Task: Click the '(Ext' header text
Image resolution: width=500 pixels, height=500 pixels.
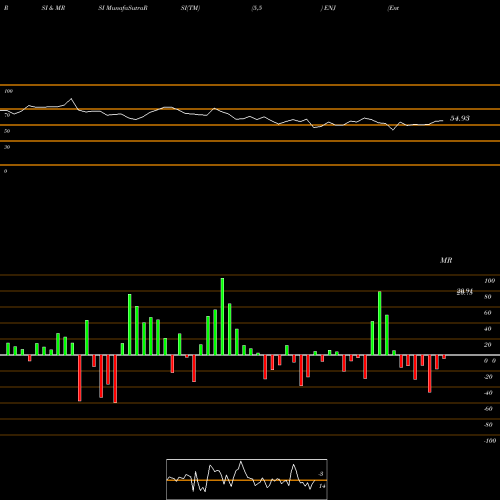Action: pos(393,8)
